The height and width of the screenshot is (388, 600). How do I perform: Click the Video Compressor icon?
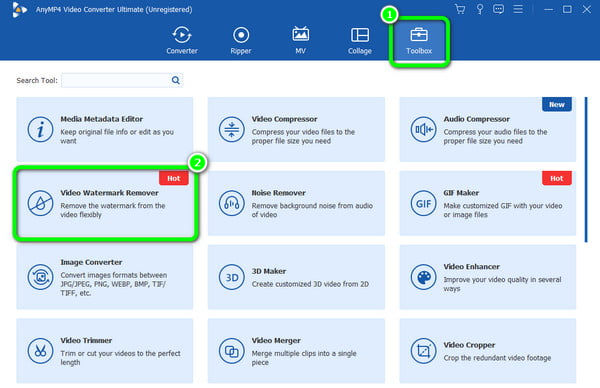coord(232,130)
